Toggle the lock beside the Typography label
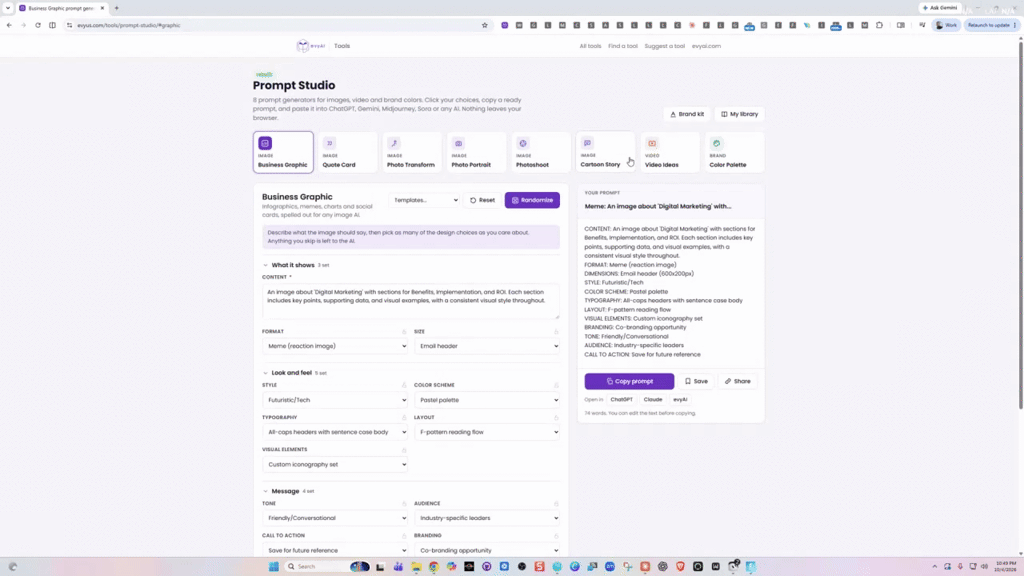The image size is (1024, 576). coord(404,417)
